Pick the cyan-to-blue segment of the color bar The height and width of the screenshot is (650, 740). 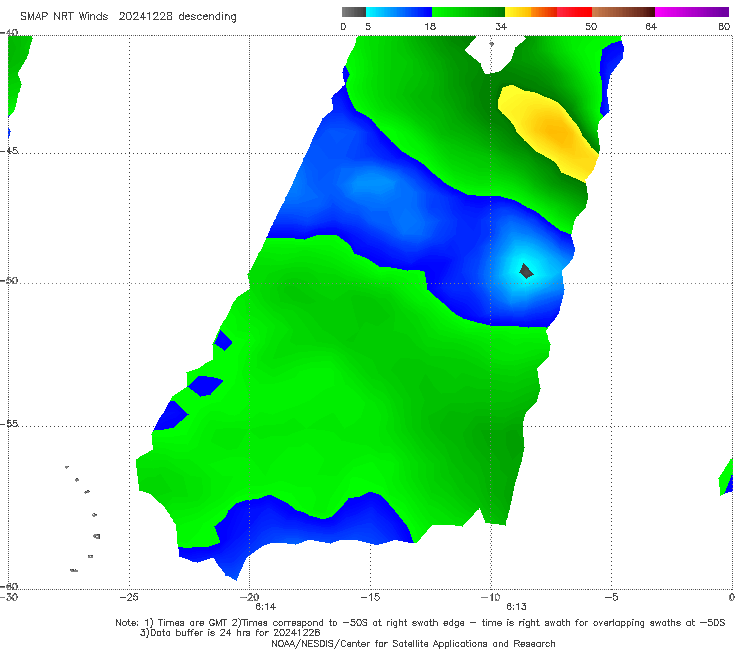pyautogui.click(x=399, y=12)
